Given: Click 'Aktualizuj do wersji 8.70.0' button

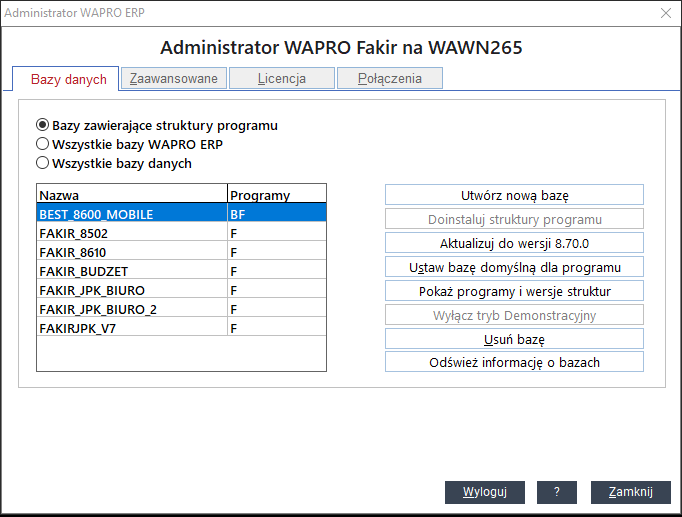Looking at the screenshot, I should (514, 243).
